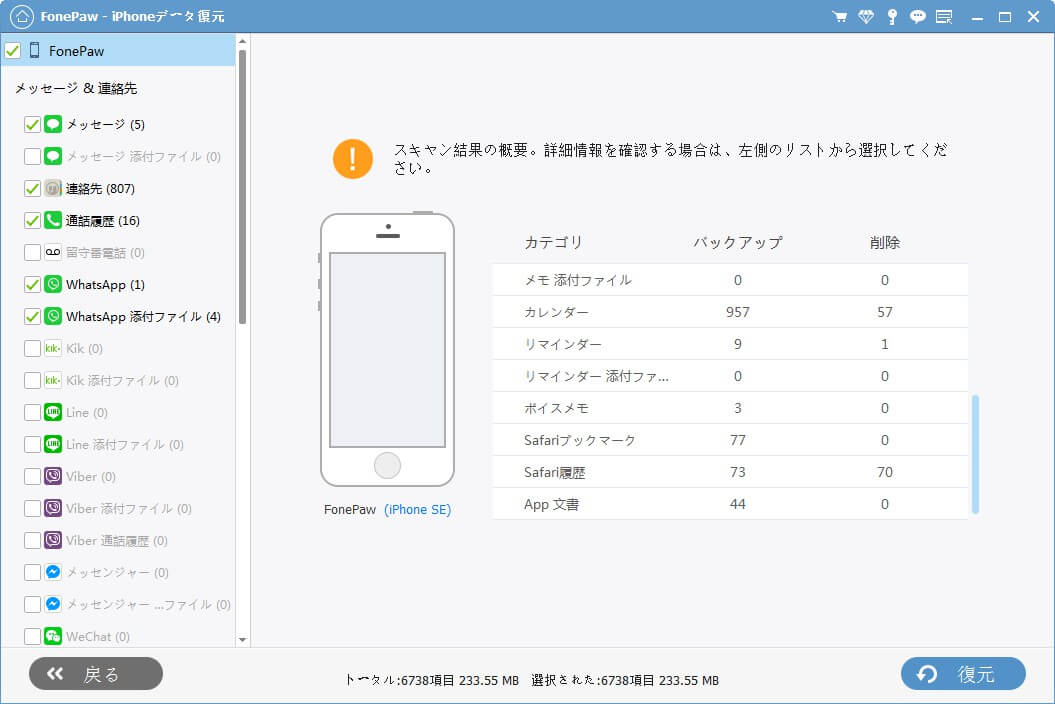The height and width of the screenshot is (704, 1055).
Task: Click the Line 添付ファイル icon
Action: (x=53, y=444)
